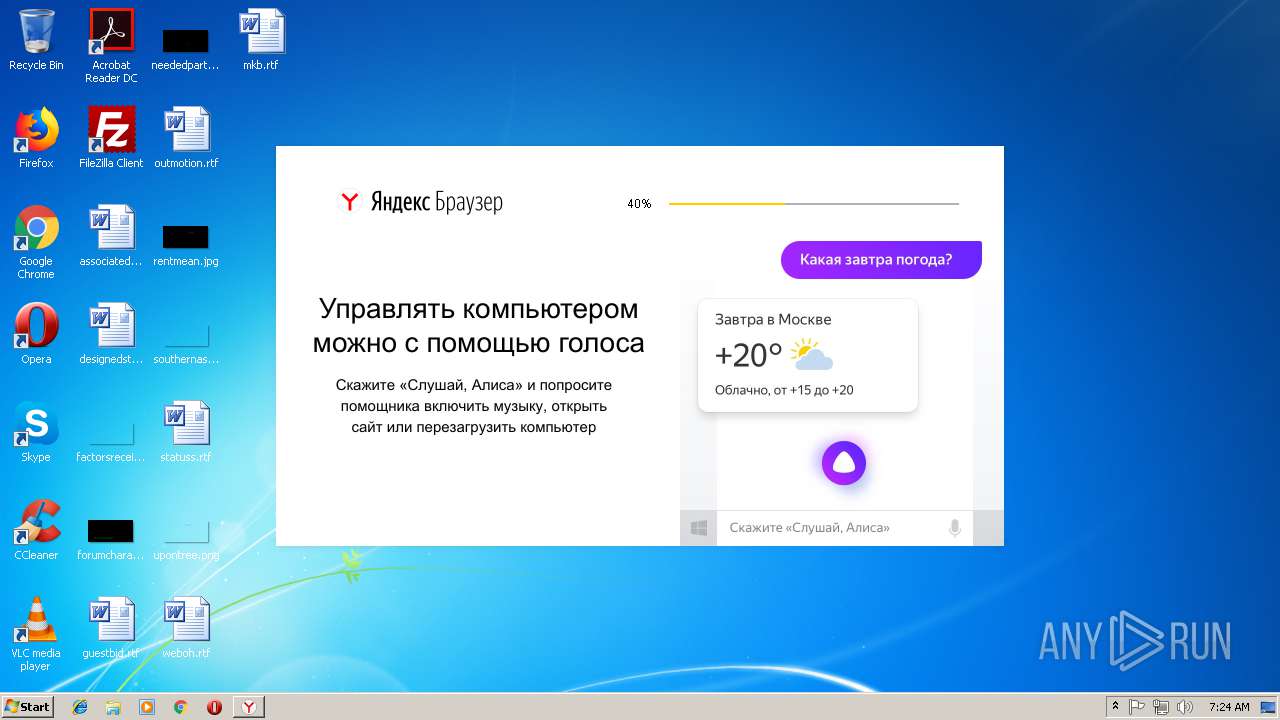This screenshot has height=720, width=1280.
Task: Select the rentmean.jpg file icon
Action: pos(186,242)
